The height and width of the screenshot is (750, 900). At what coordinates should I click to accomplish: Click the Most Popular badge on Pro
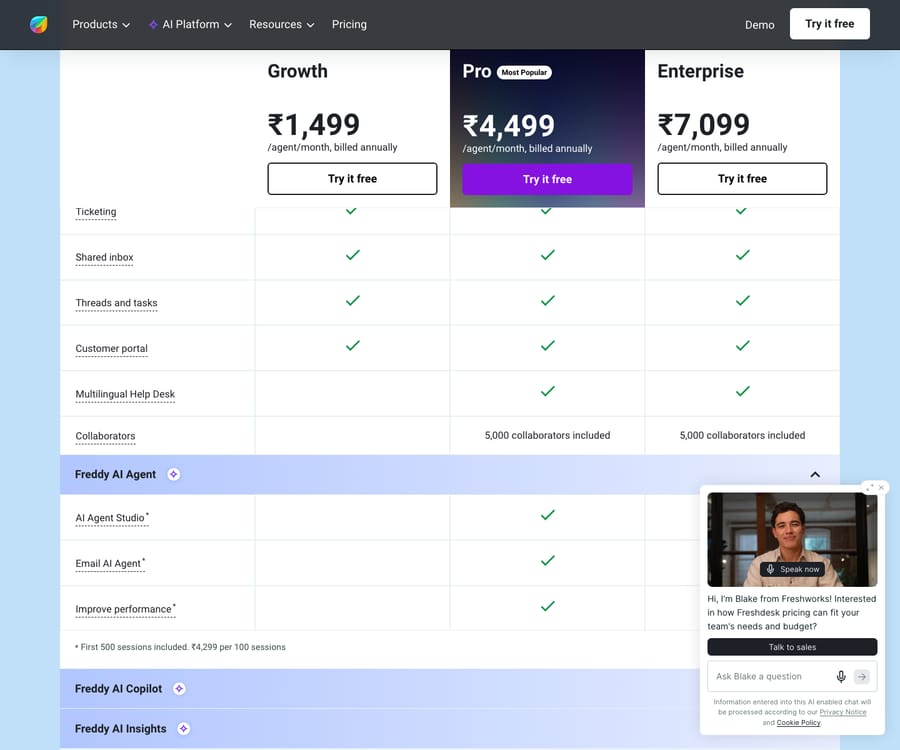pyautogui.click(x=524, y=72)
